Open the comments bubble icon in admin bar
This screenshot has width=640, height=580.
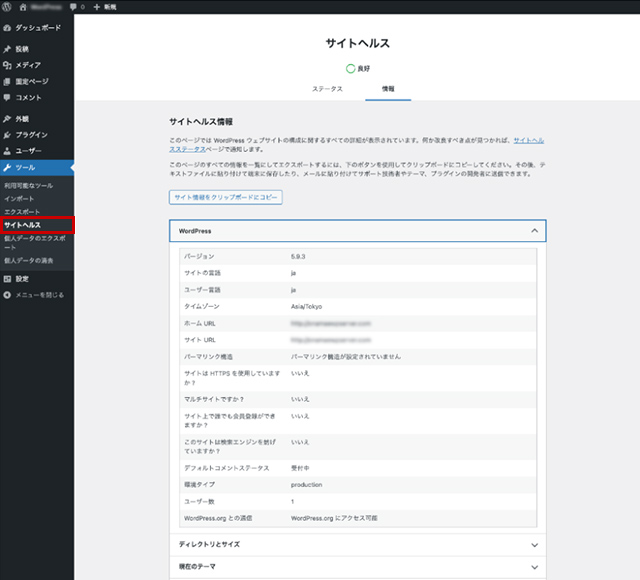click(x=73, y=7)
